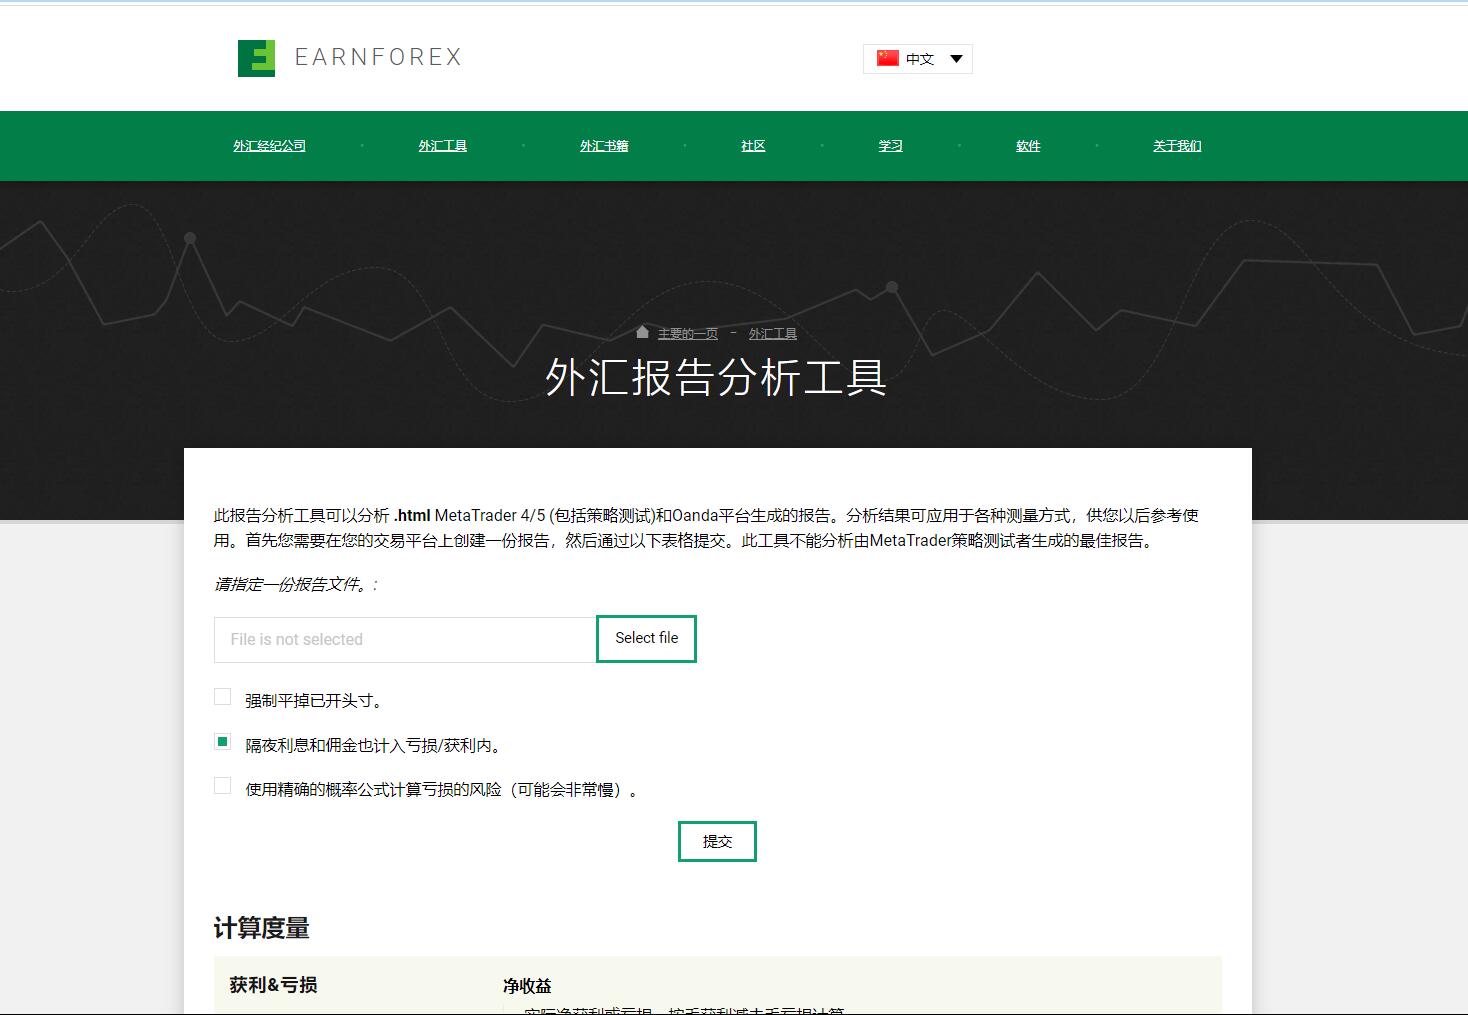The width and height of the screenshot is (1468, 1015).
Task: Navigate to 关于我们 menu item
Action: [x=1177, y=146]
